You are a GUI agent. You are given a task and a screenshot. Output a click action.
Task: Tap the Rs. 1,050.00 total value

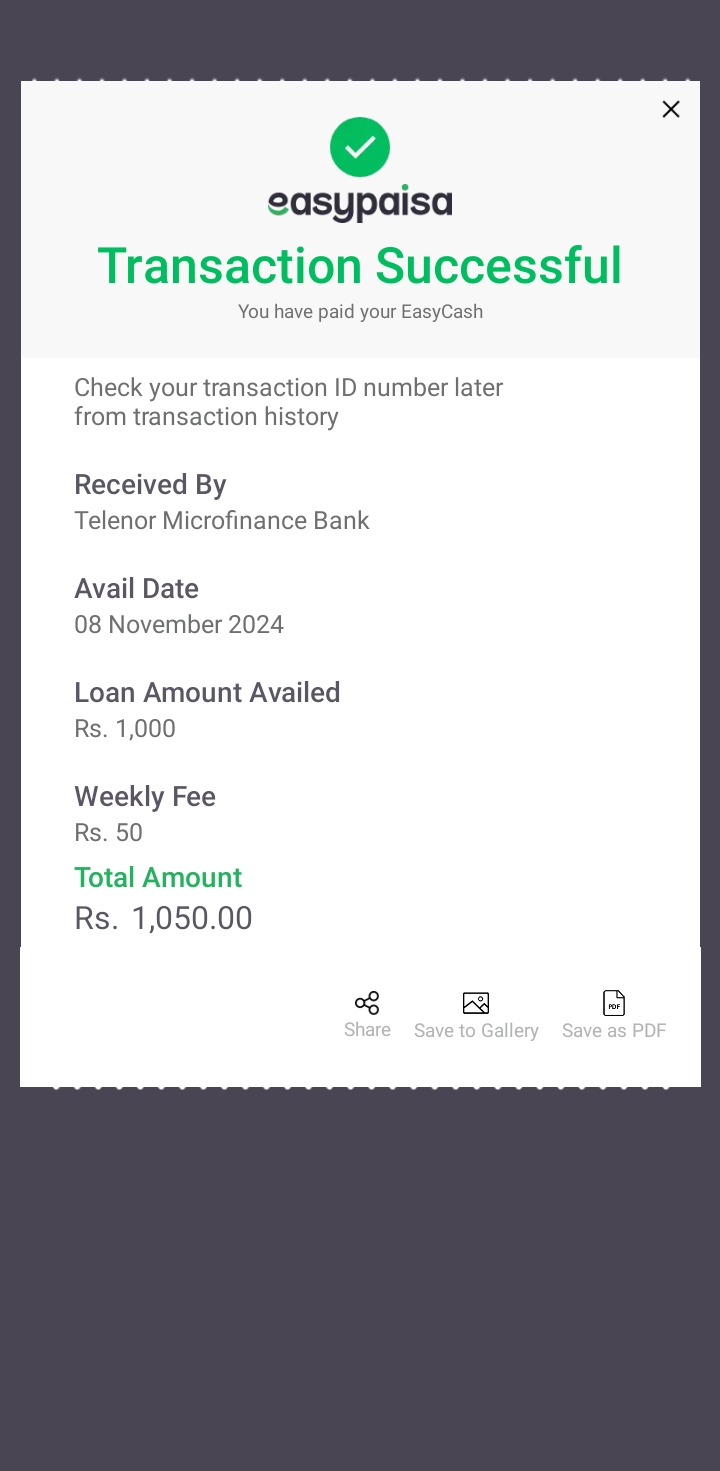coord(163,918)
